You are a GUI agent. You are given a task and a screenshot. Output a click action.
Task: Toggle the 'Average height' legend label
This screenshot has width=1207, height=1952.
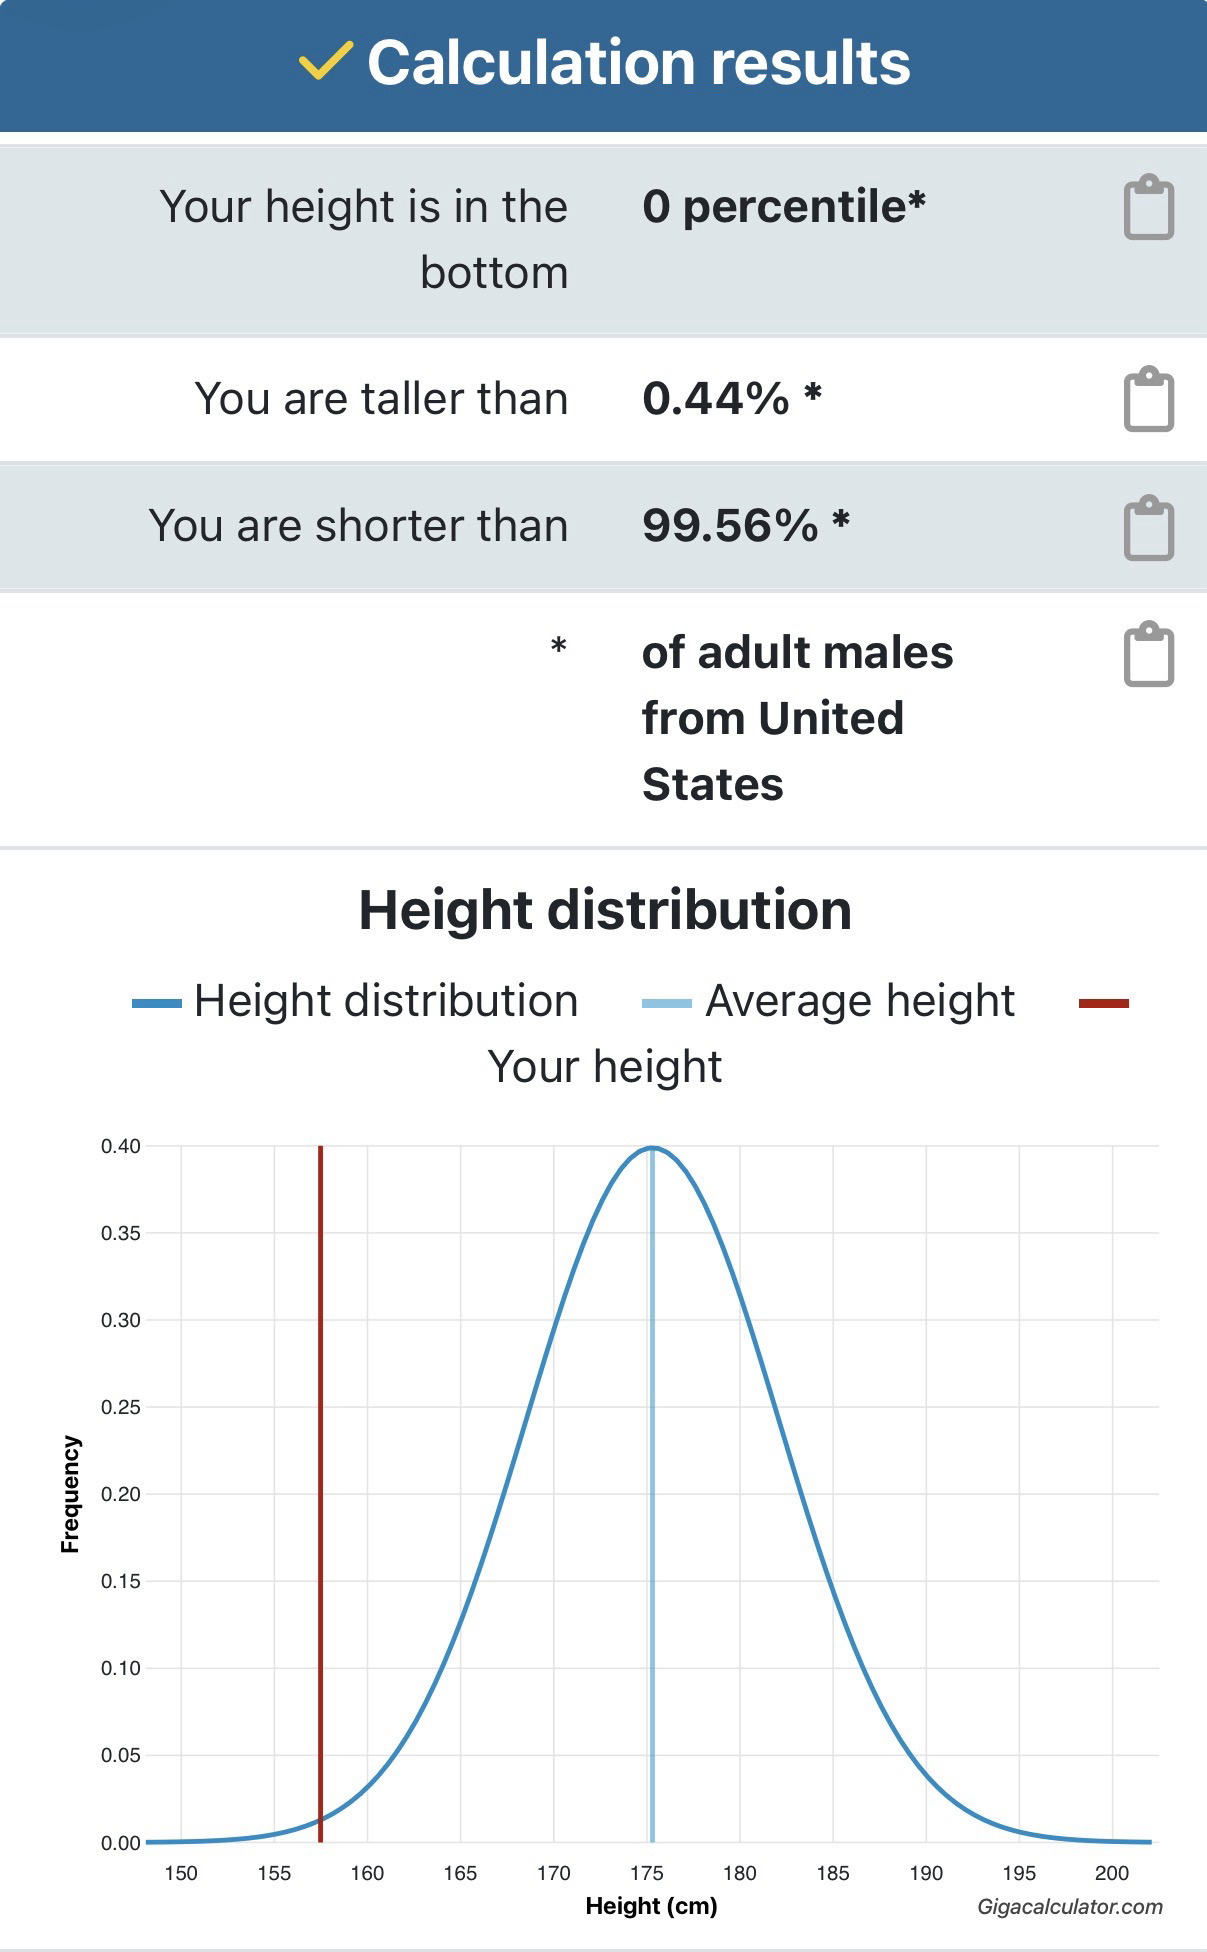coord(859,1001)
